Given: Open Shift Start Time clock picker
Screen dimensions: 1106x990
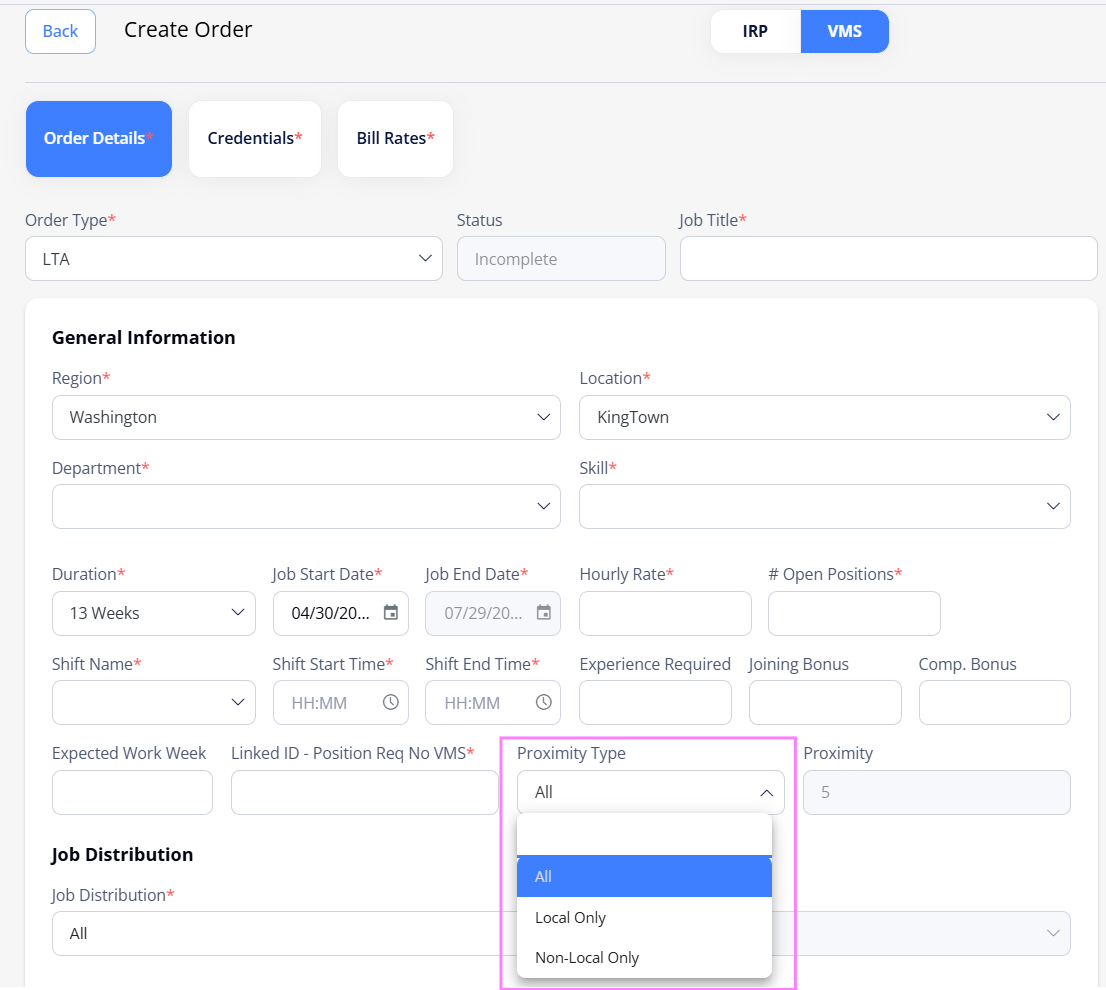Looking at the screenshot, I should [x=390, y=702].
